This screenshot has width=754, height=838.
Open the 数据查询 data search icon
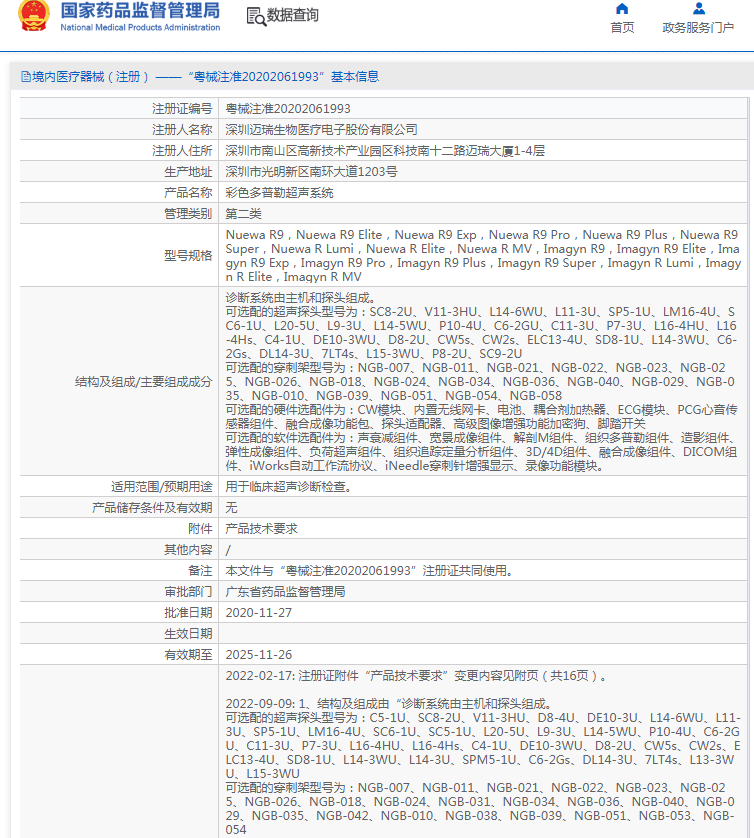pos(256,17)
